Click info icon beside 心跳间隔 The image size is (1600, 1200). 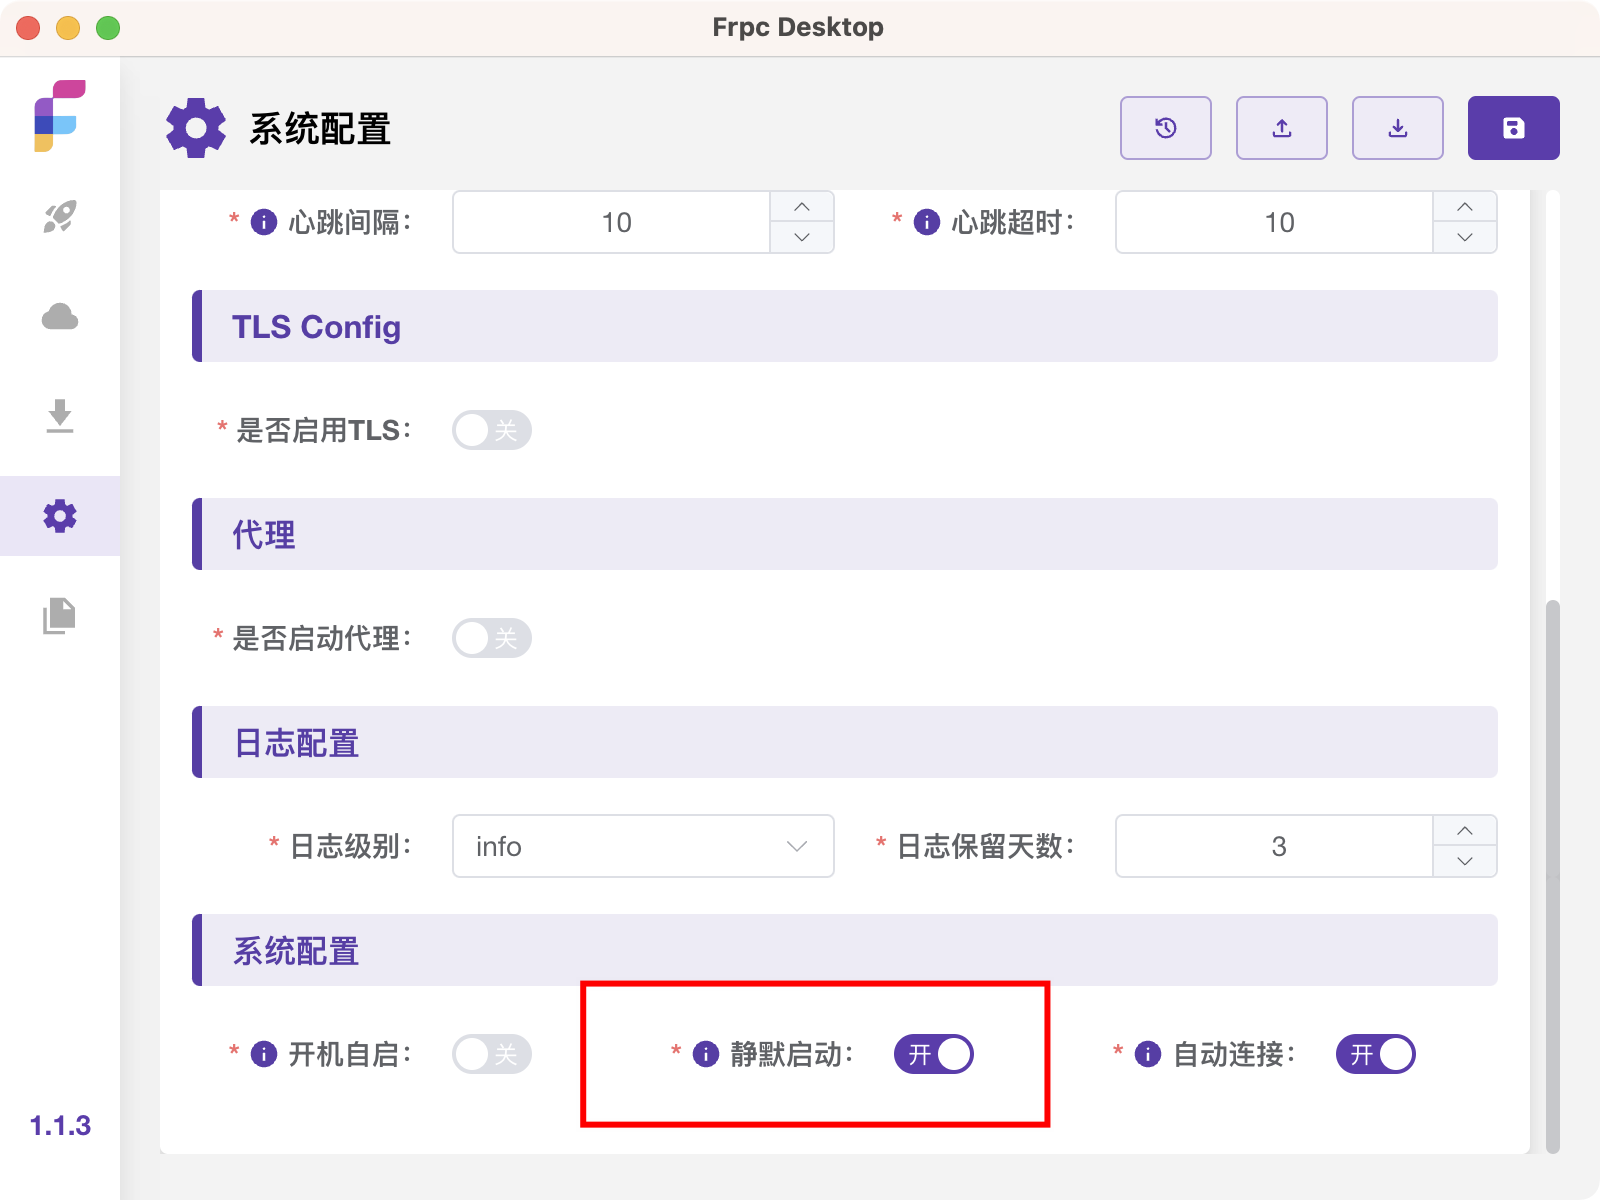point(264,222)
